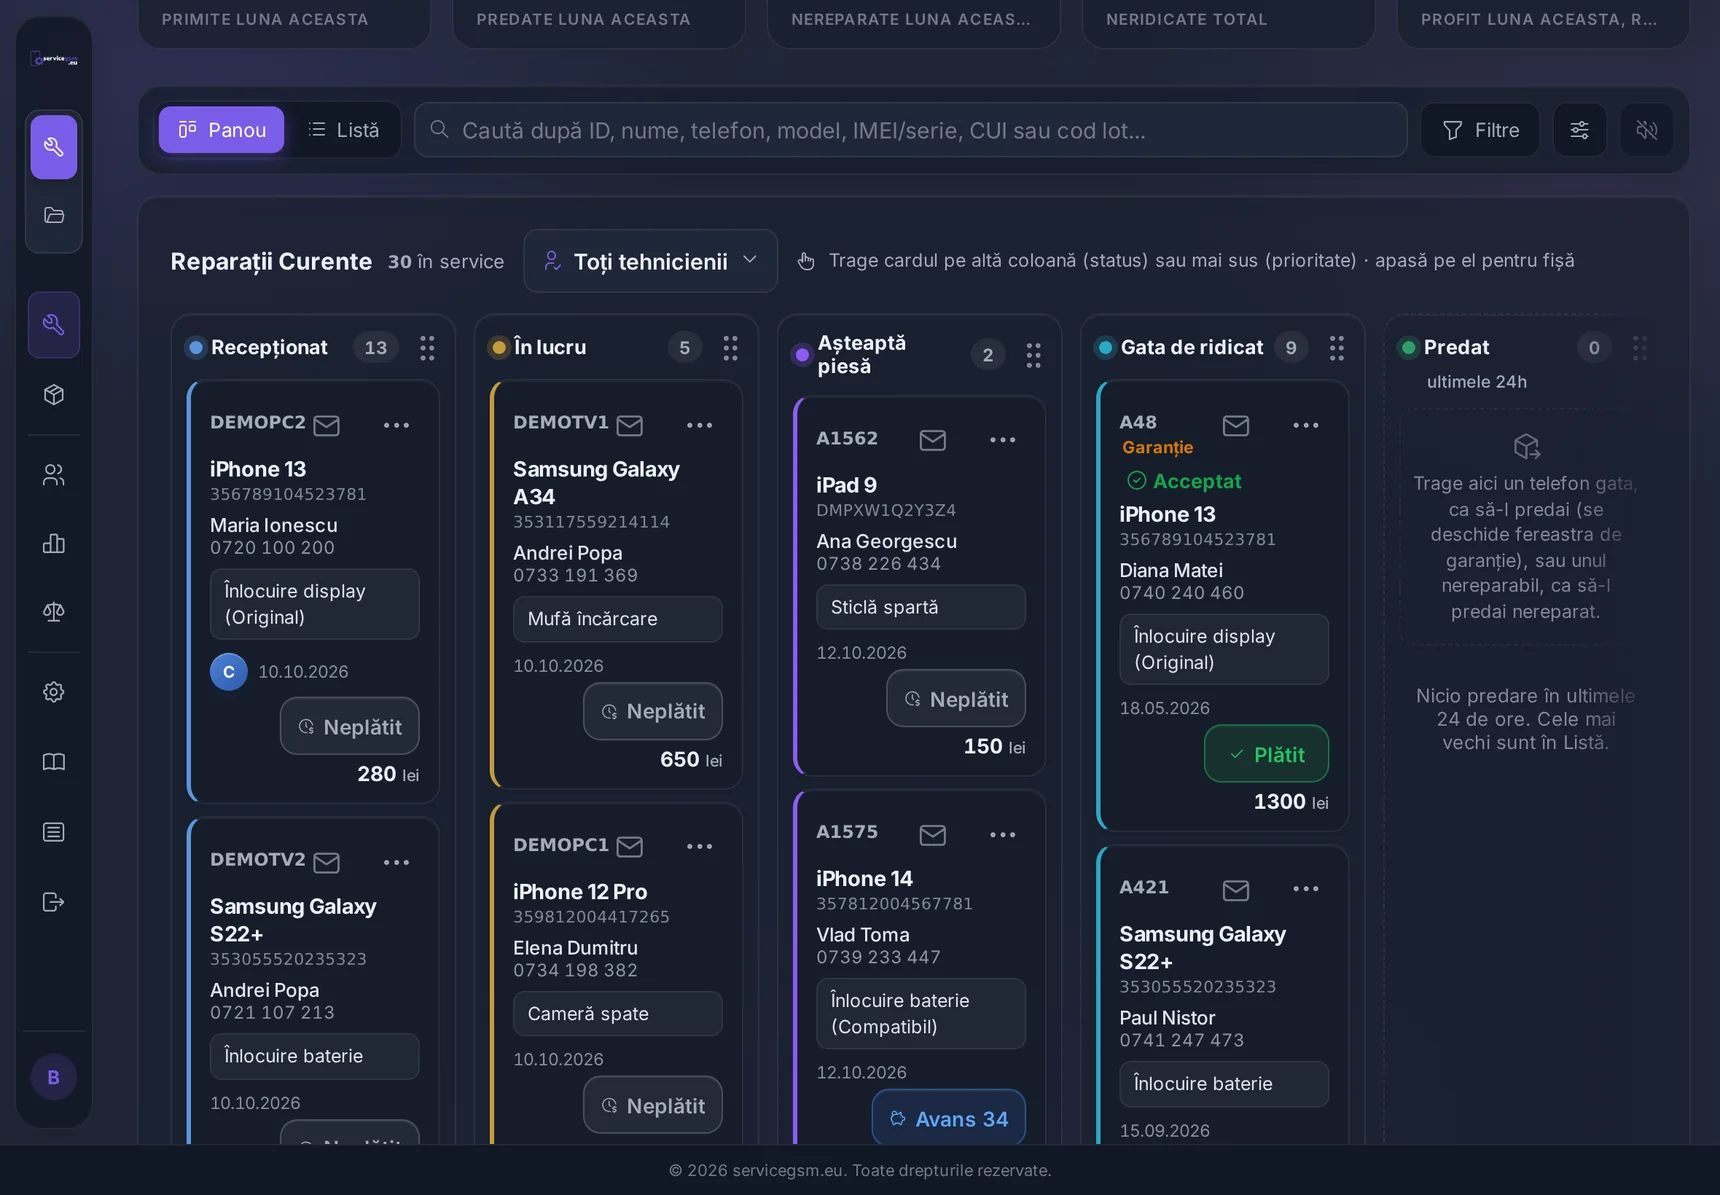1720x1195 pixels.
Task: Click the Plătit badge on card A48
Action: [1266, 754]
